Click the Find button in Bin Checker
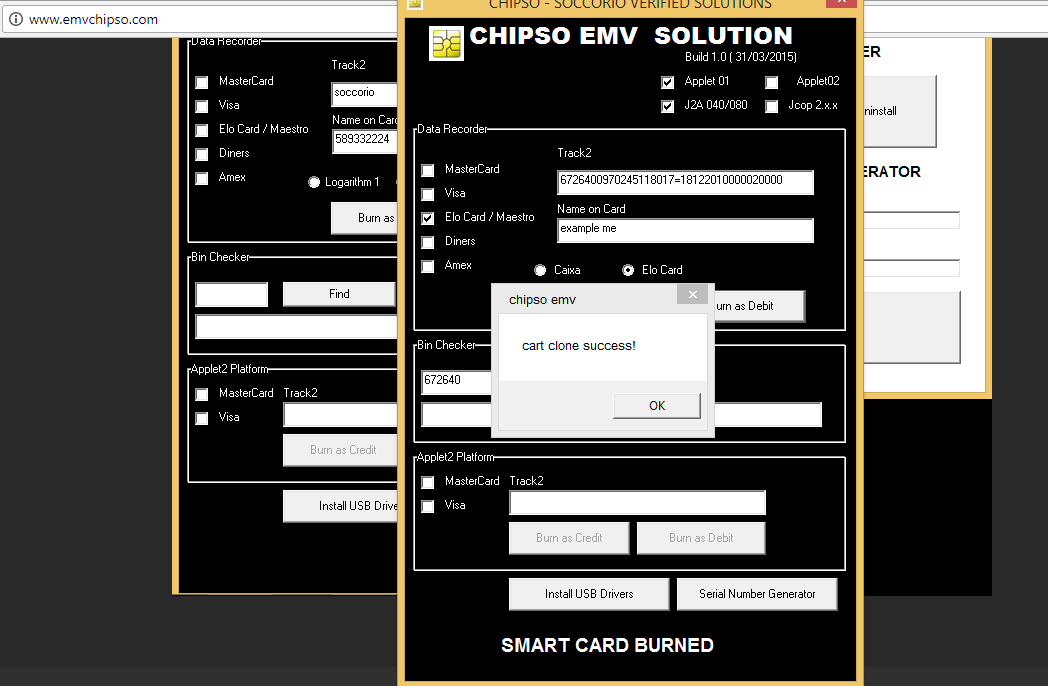 click(339, 294)
